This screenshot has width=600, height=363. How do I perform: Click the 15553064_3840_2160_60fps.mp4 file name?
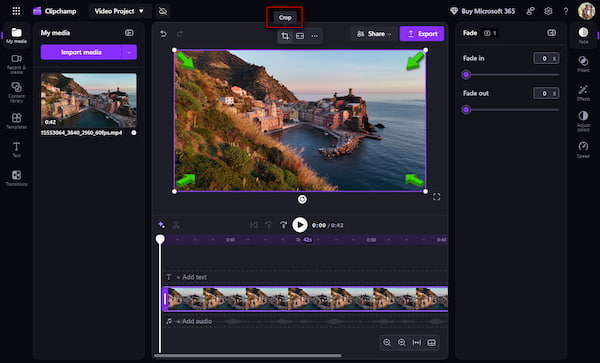pyautogui.click(x=82, y=133)
